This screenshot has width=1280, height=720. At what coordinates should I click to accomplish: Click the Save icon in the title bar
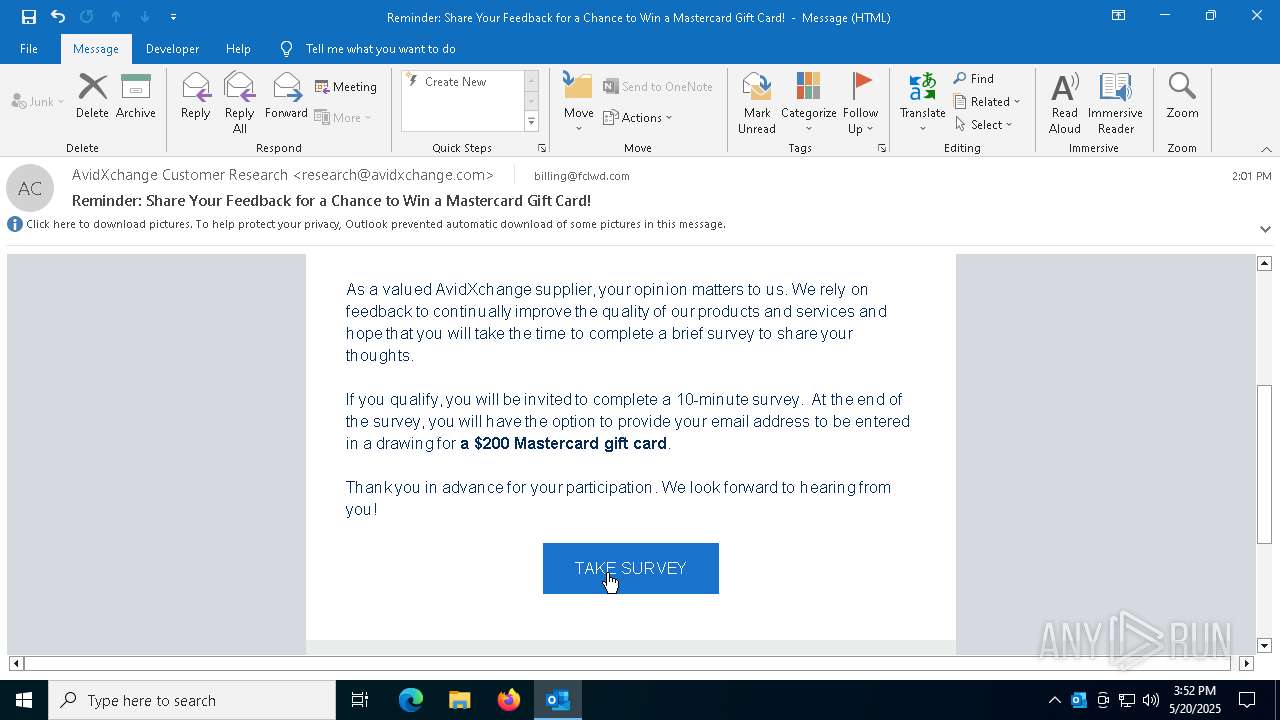29,17
